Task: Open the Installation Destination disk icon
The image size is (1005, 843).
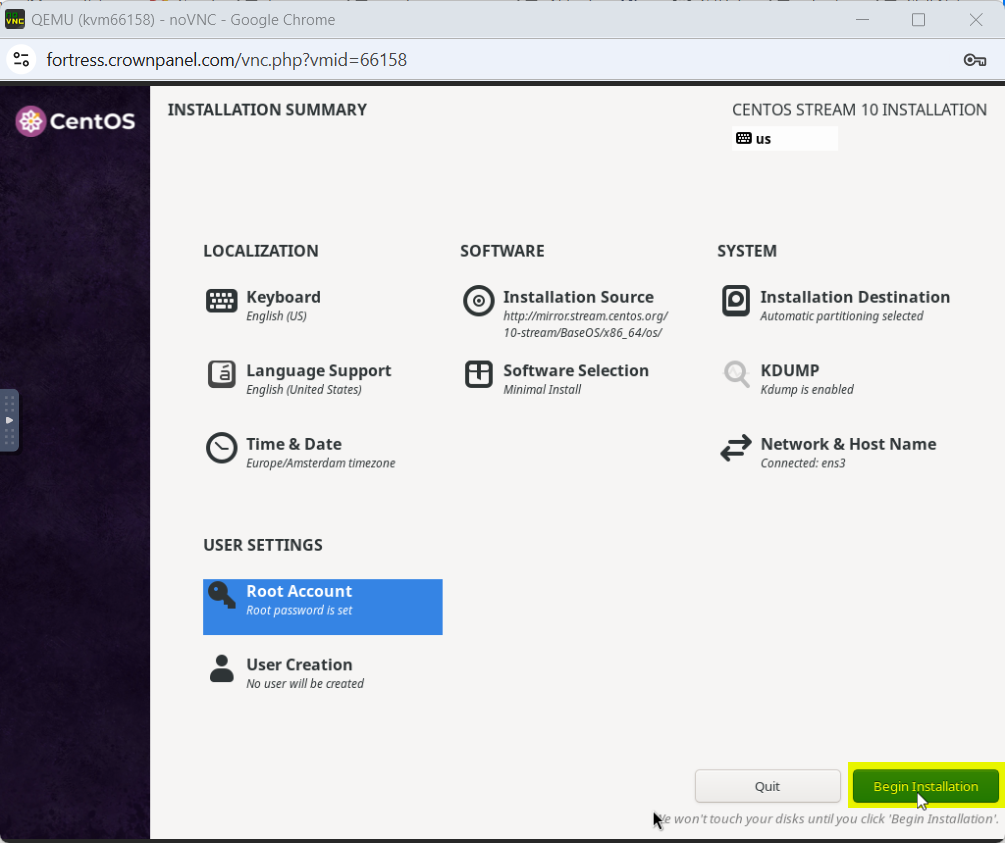Action: click(x=736, y=301)
